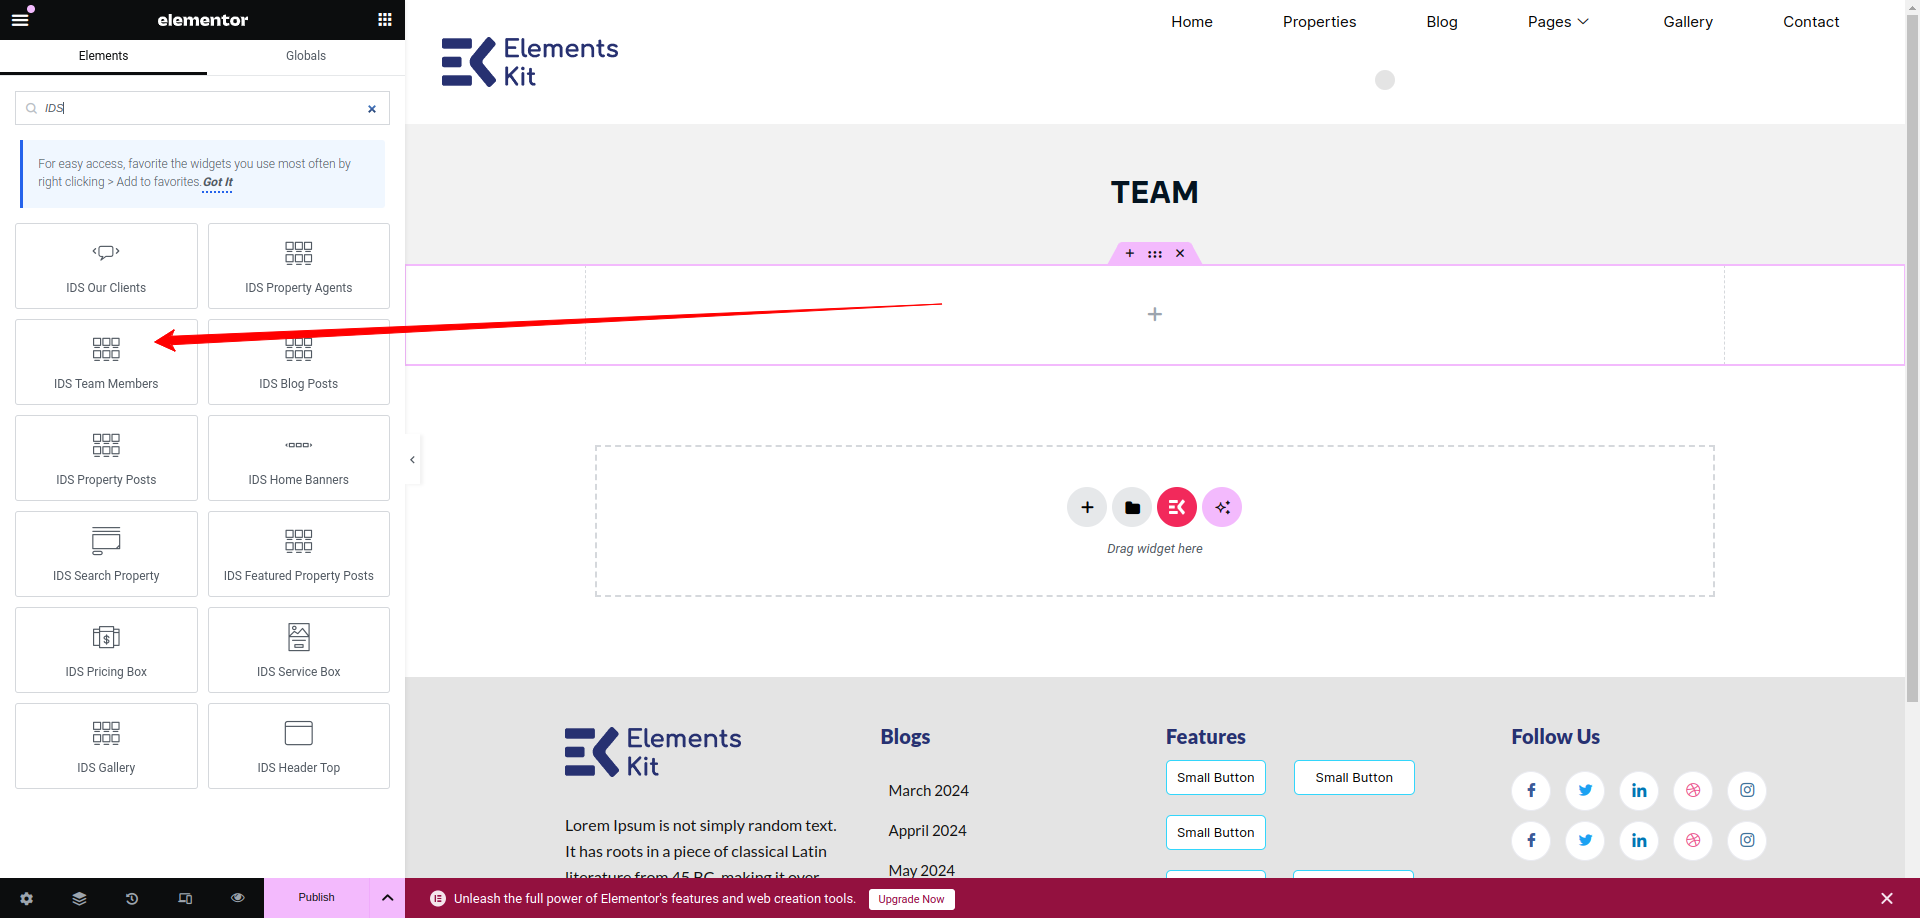Click the edit section drag handle
The width and height of the screenshot is (1920, 918).
1155,253
